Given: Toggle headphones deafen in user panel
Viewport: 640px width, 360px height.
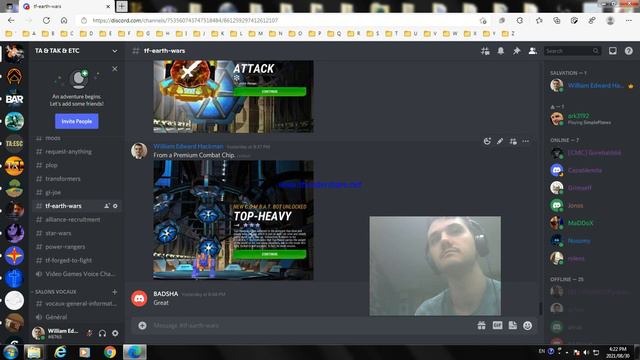Looking at the screenshot, I should 102,333.
